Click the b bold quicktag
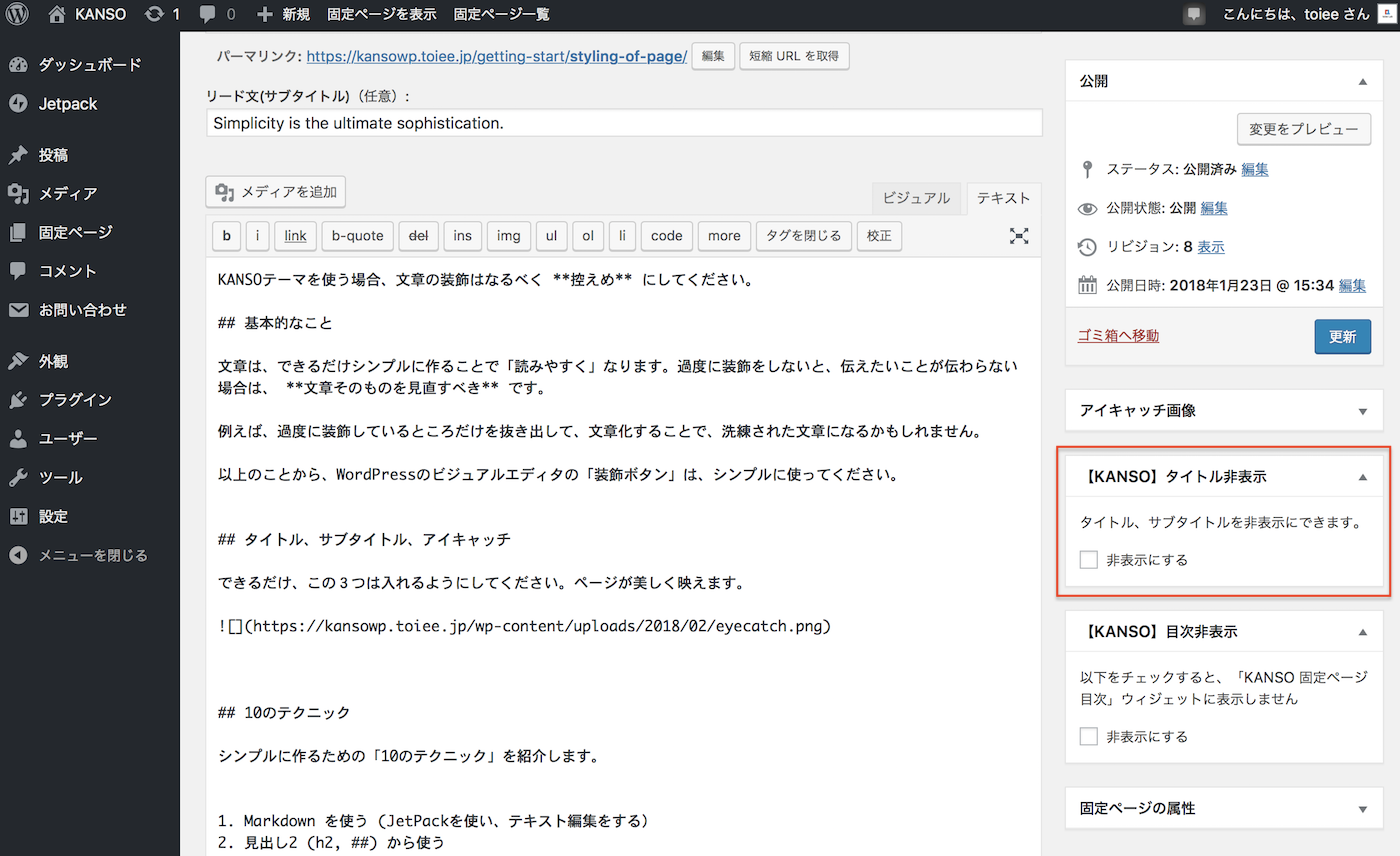This screenshot has height=856, width=1400. coord(226,236)
